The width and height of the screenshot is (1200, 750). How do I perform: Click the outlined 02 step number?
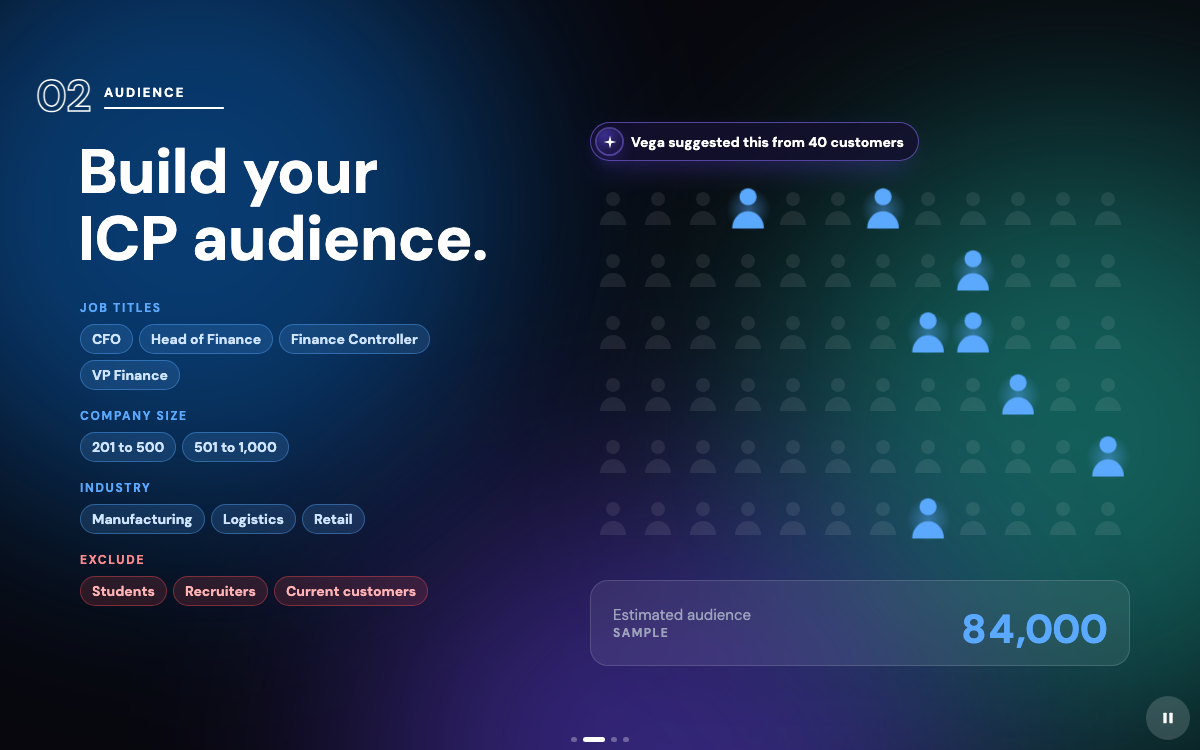point(64,95)
